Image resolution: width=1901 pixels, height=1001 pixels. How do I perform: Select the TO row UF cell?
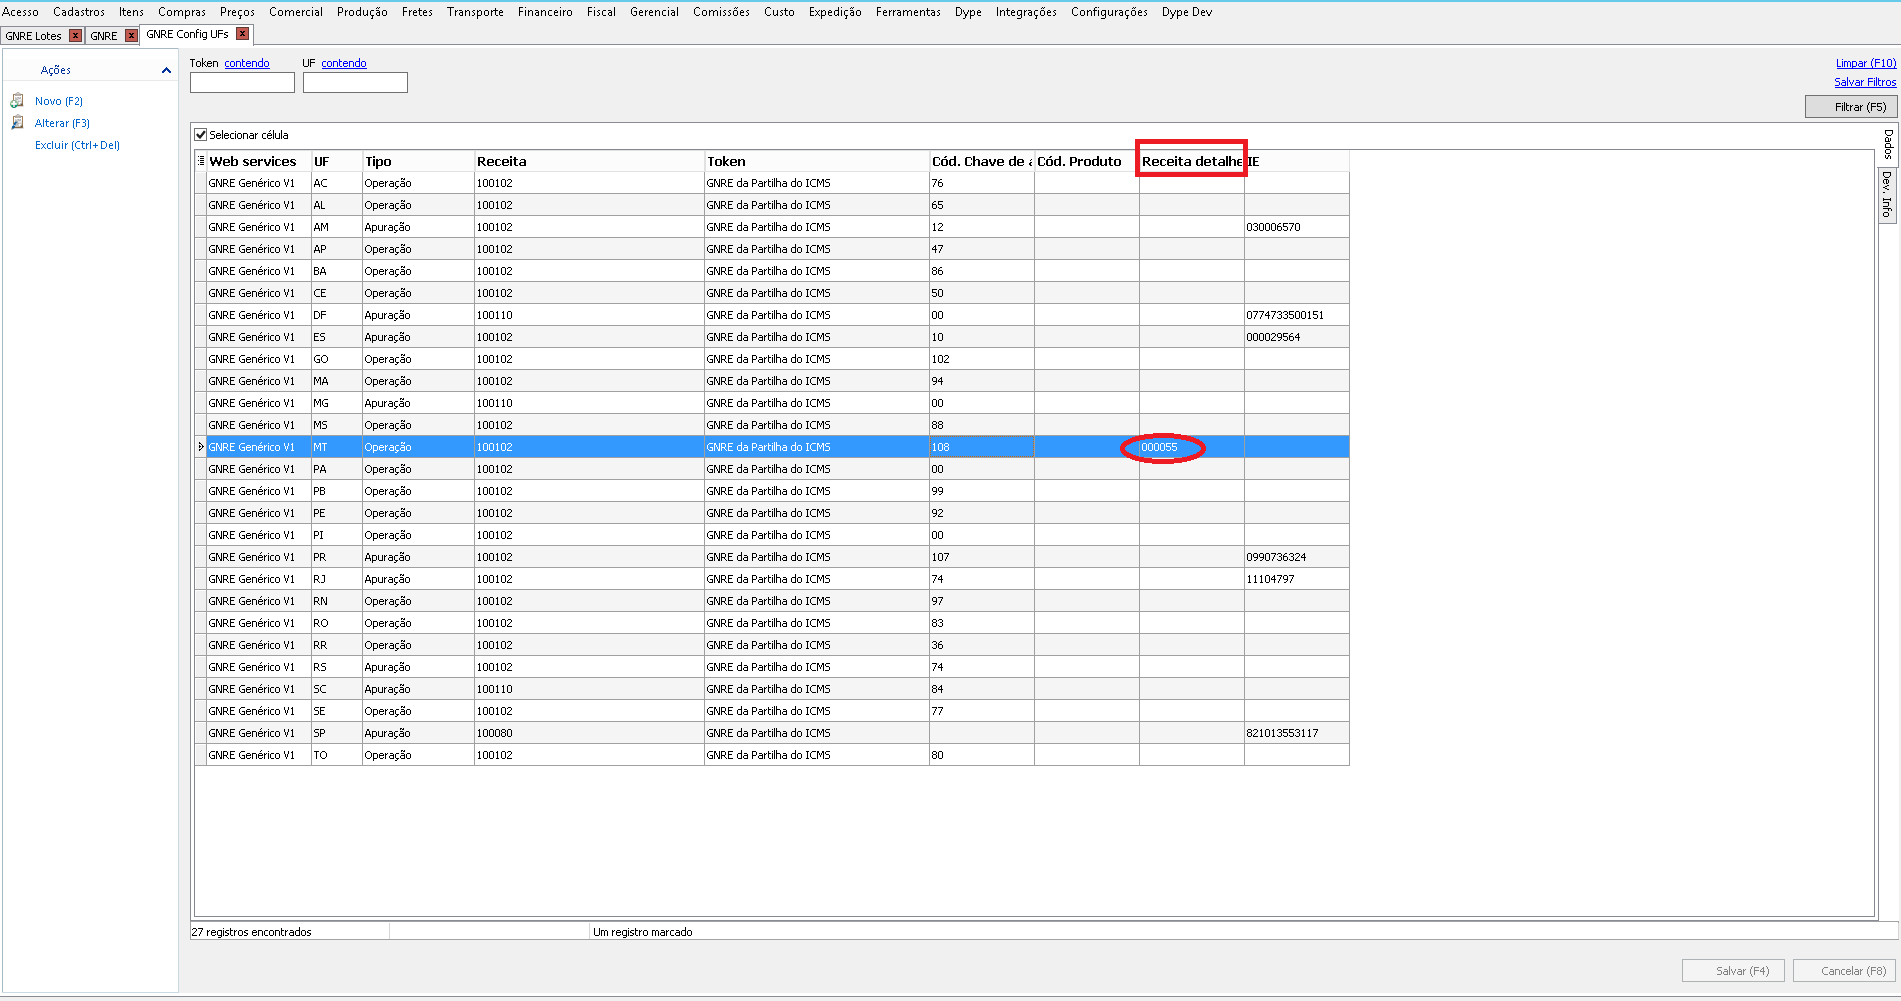tap(336, 755)
